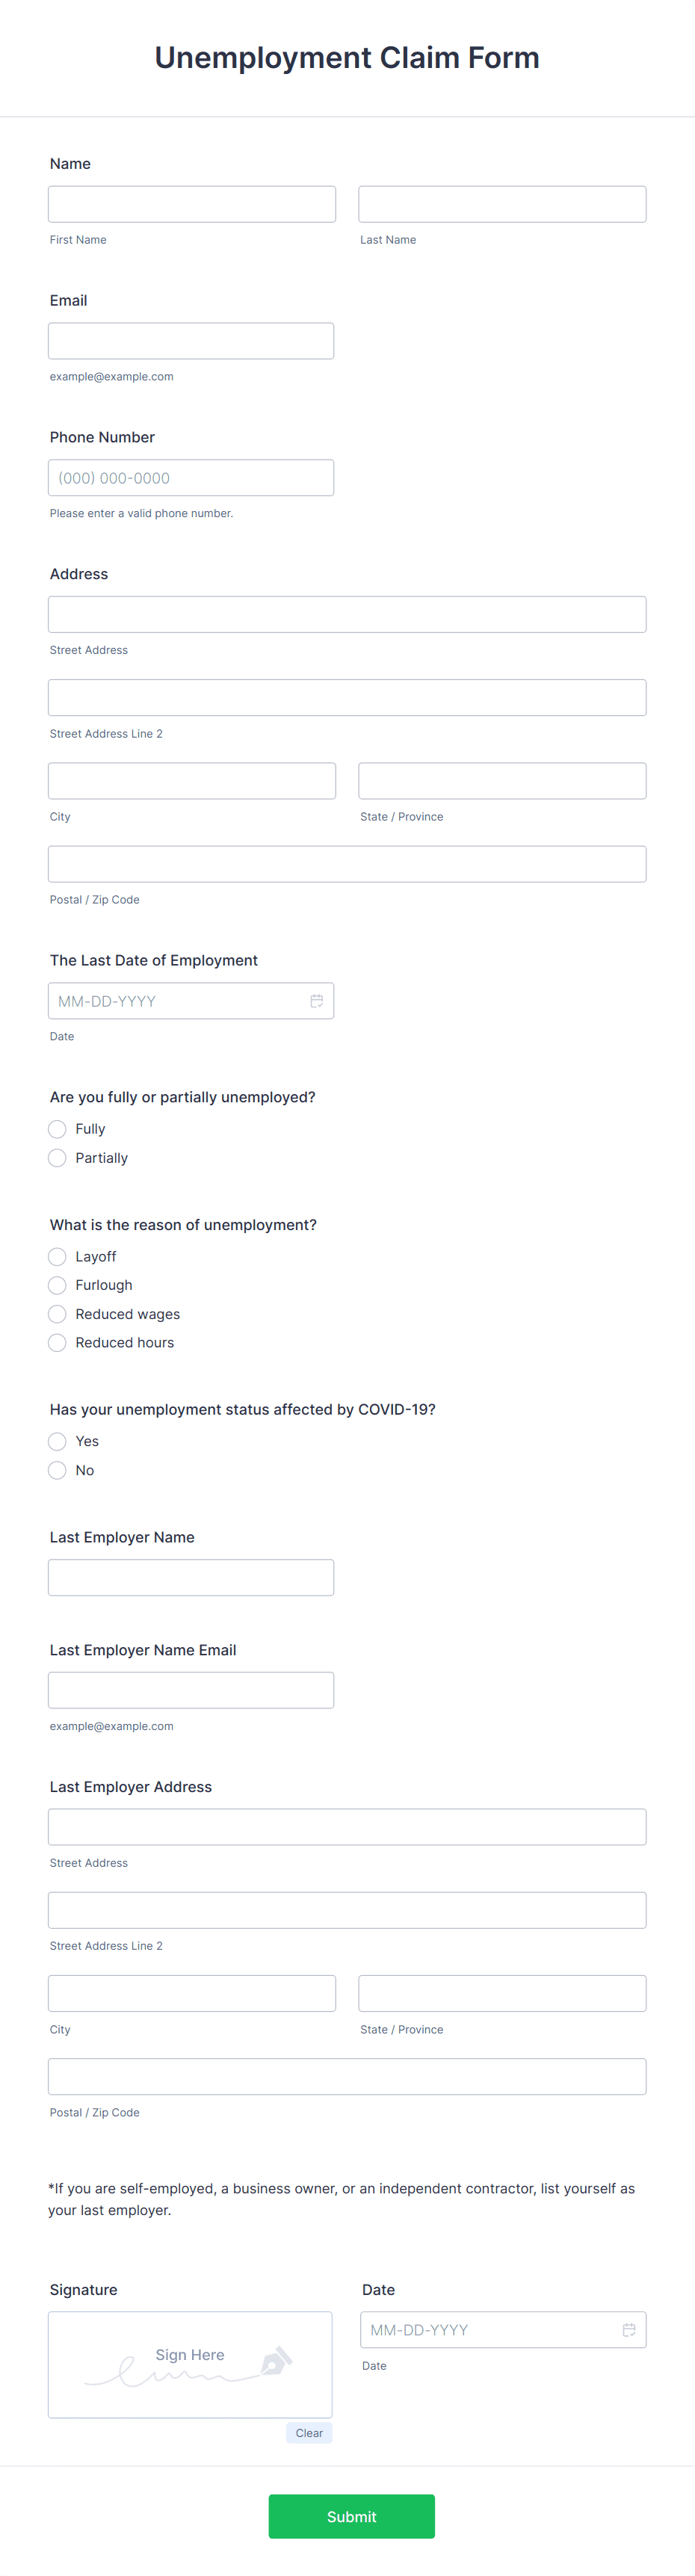The height and width of the screenshot is (2576, 695).
Task: Focus the Last Name field
Action: coord(502,204)
